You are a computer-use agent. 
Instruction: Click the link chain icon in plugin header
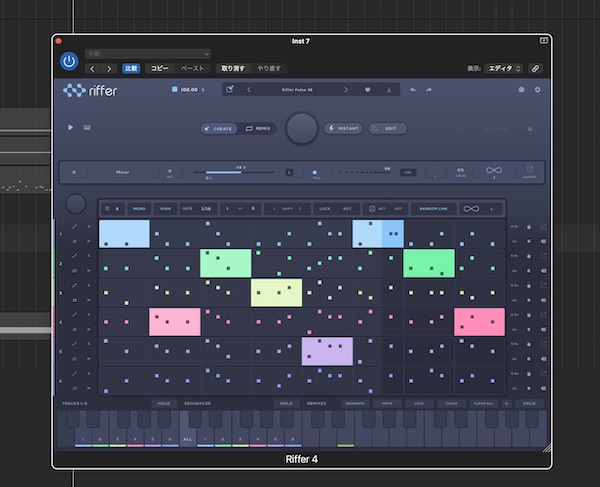pyautogui.click(x=536, y=68)
